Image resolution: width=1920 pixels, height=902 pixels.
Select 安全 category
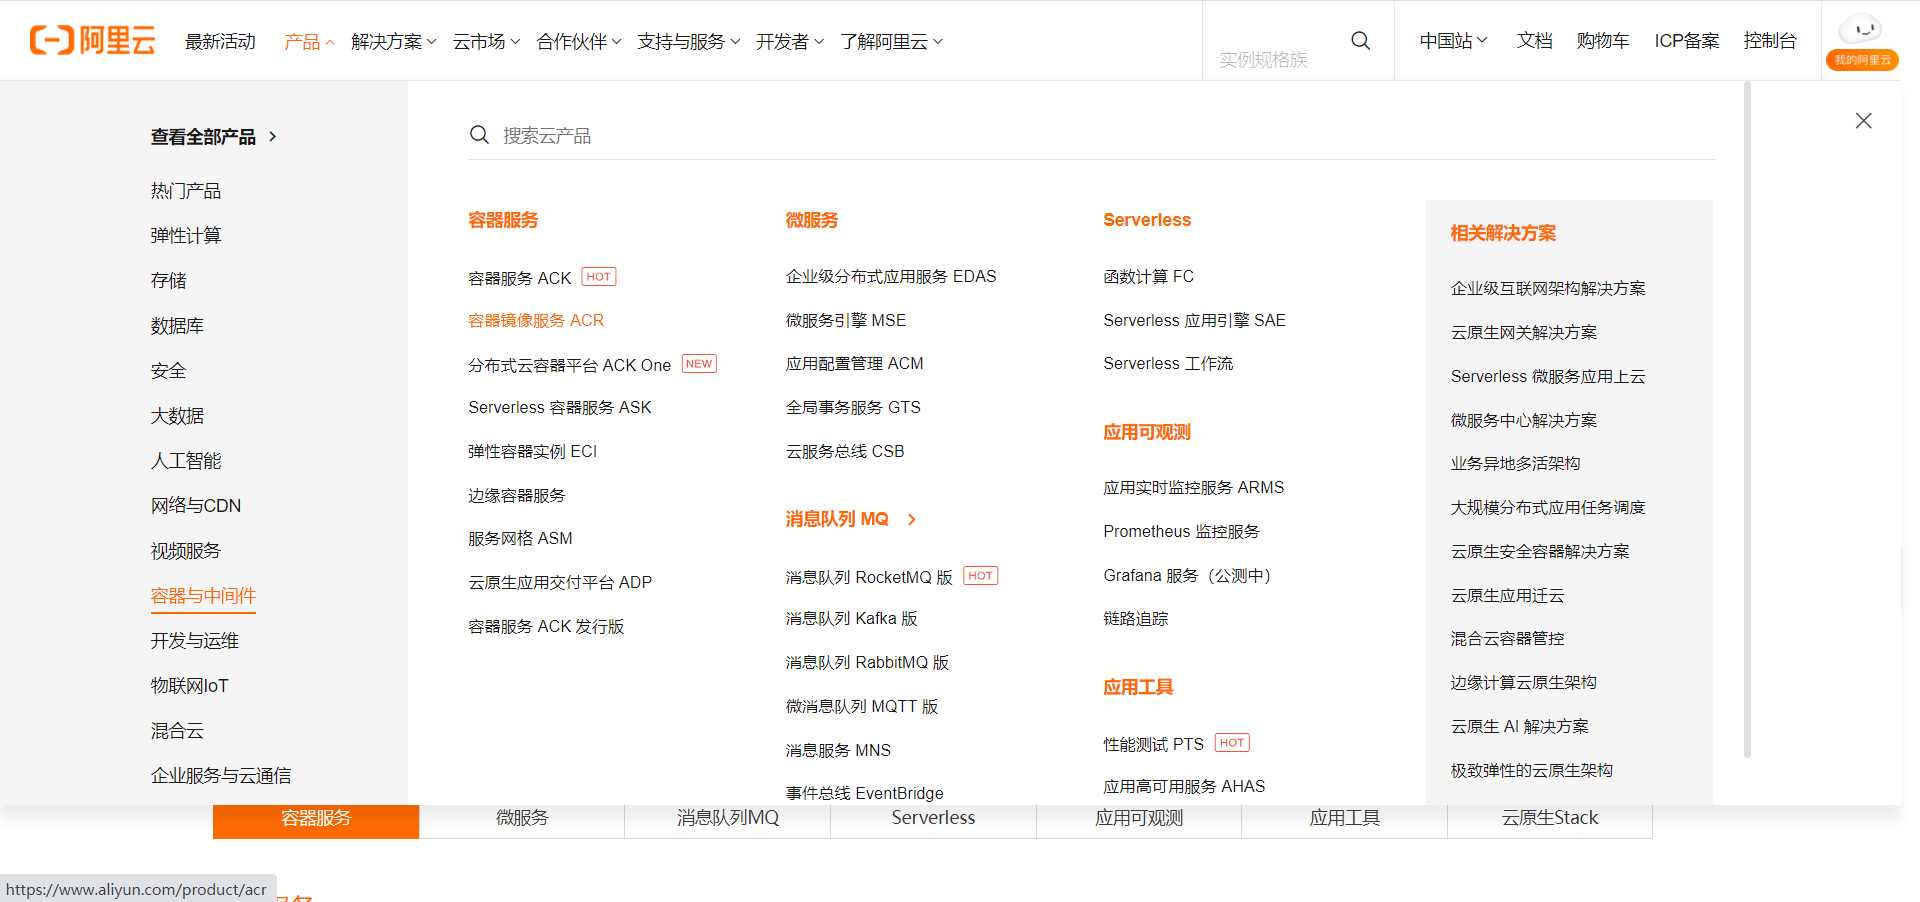click(x=168, y=371)
